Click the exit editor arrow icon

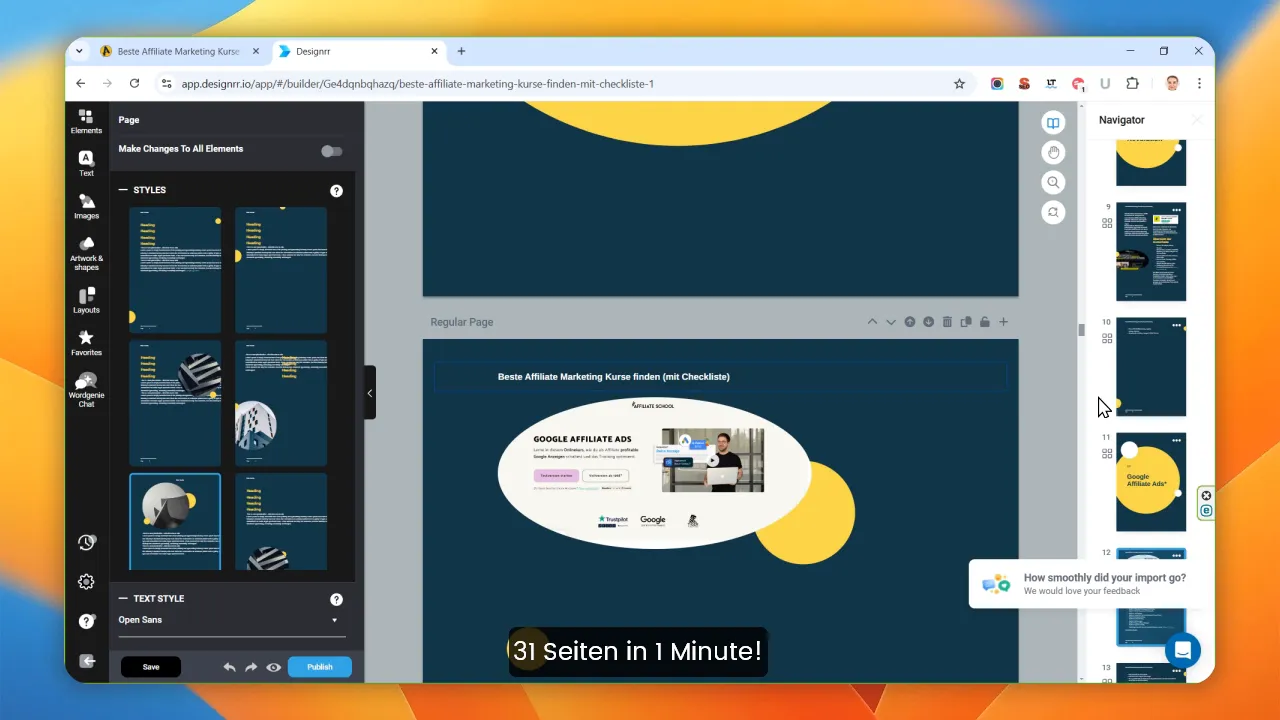point(86,661)
